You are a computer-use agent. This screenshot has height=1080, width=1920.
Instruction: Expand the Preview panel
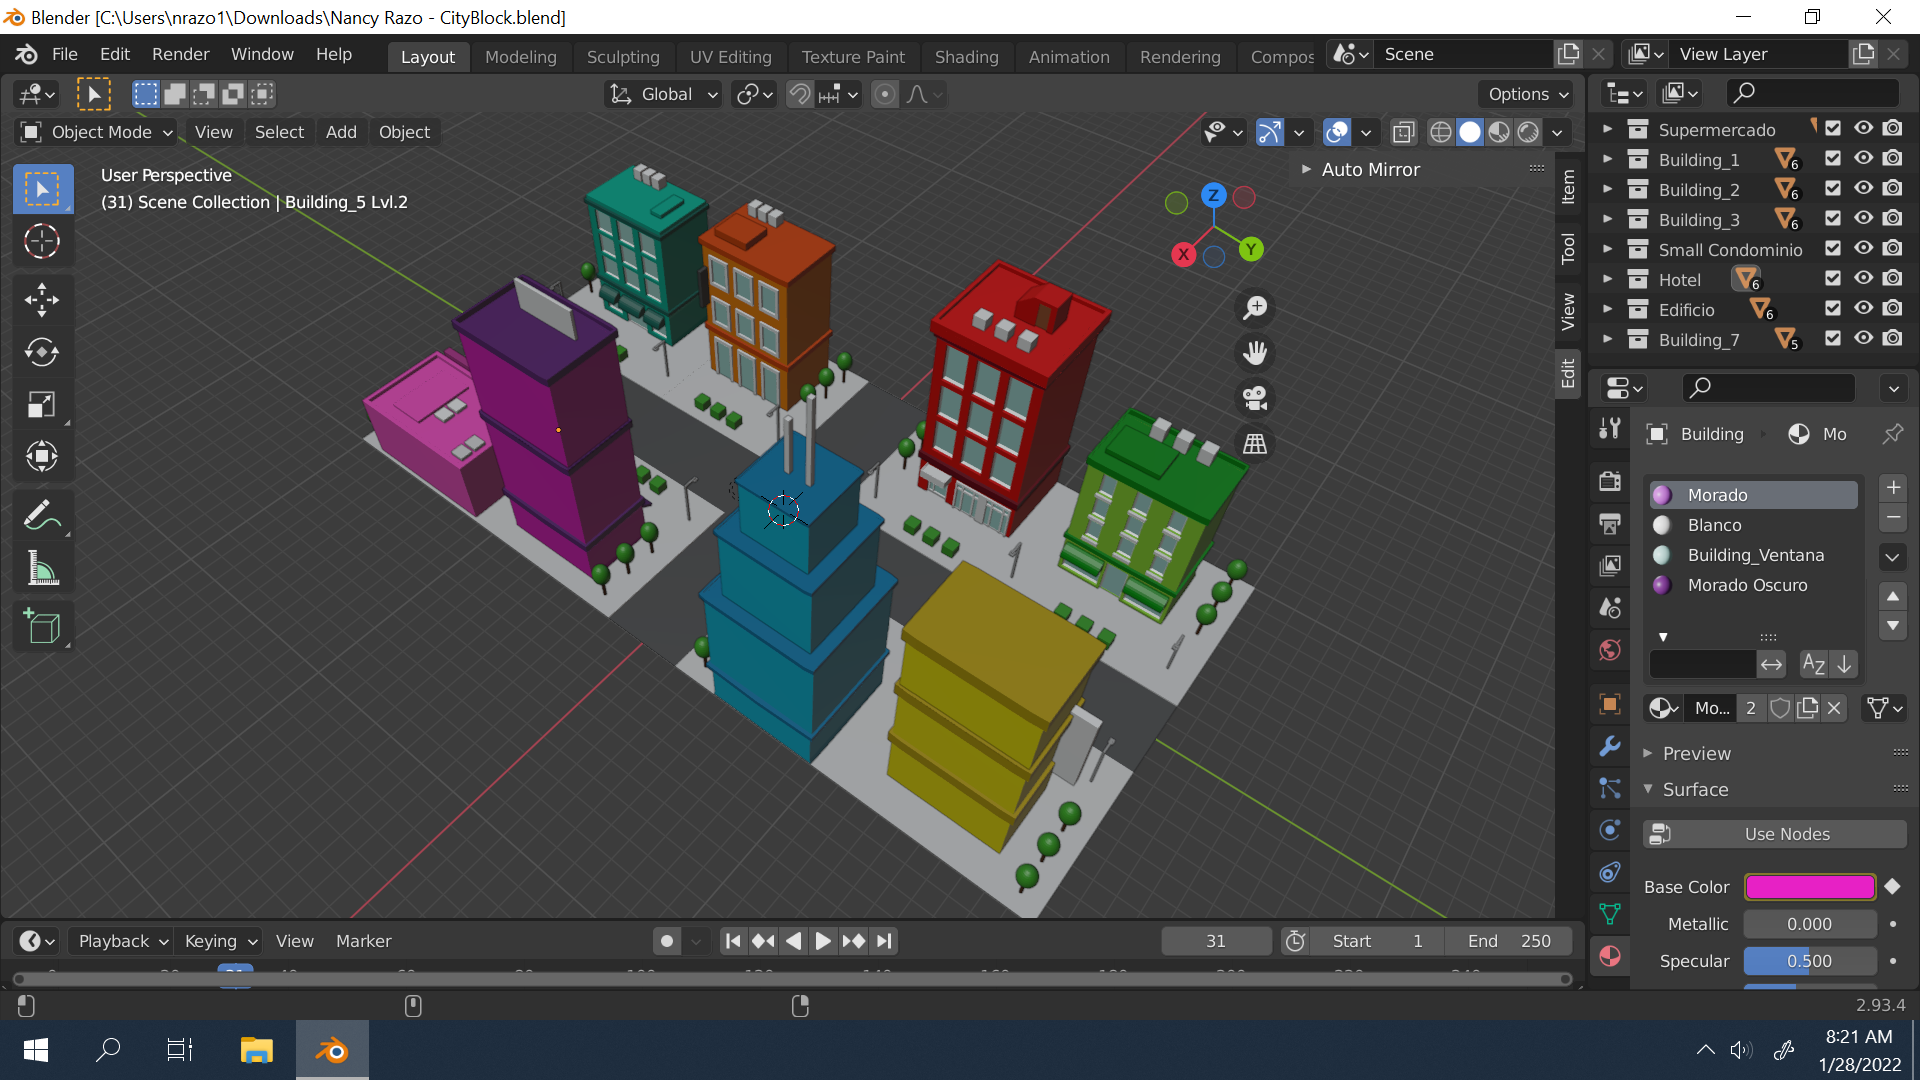pos(1648,753)
